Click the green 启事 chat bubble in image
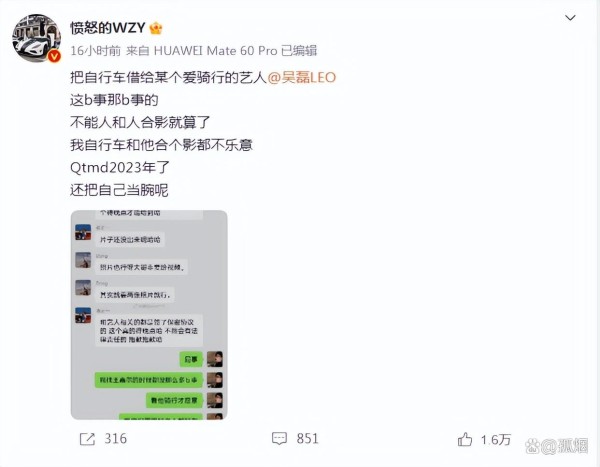Screen dimensions: 600x467 (x=191, y=359)
